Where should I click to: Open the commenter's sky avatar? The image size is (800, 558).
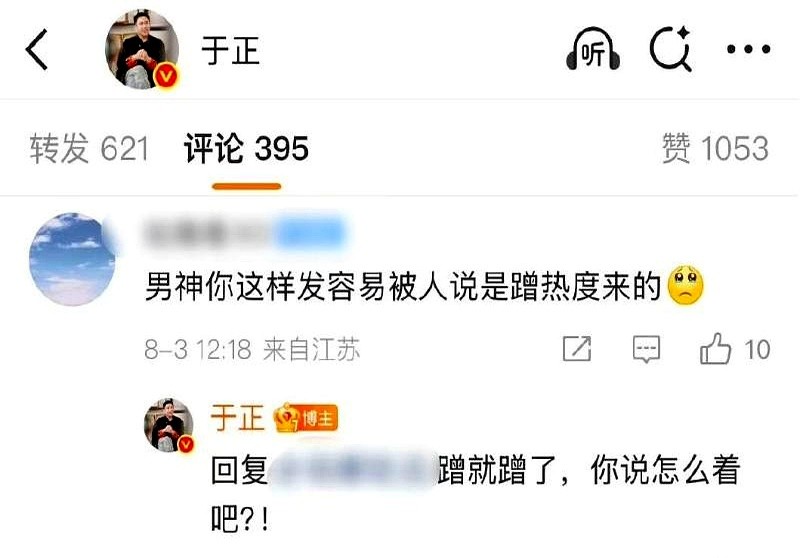(72, 260)
